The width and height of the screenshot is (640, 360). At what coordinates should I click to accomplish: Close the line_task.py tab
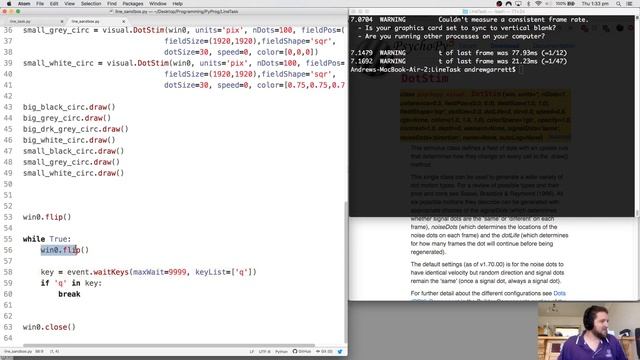[62, 21]
